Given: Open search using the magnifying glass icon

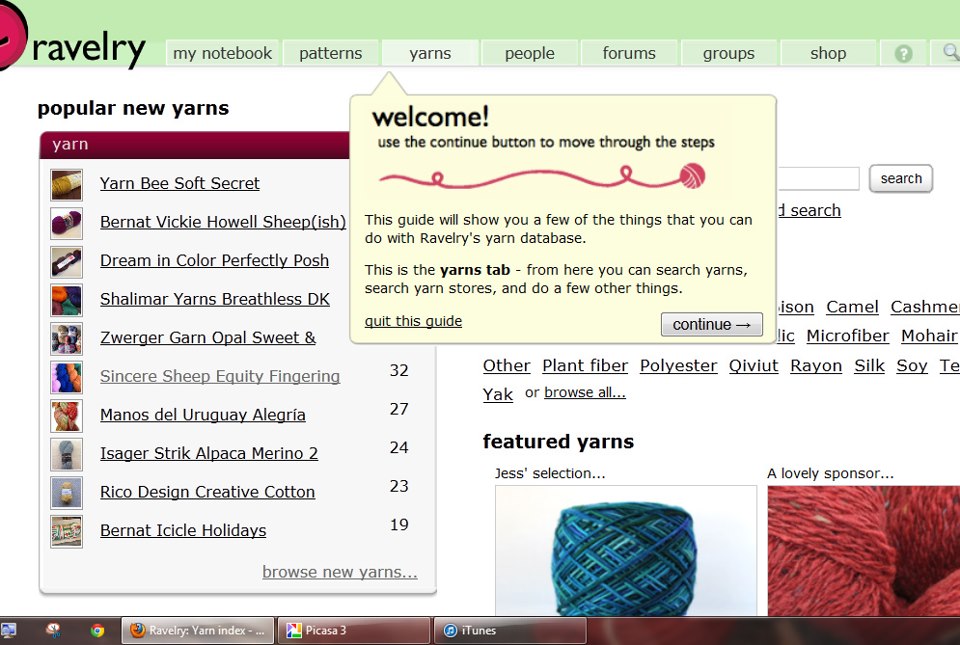Looking at the screenshot, I should 948,52.
